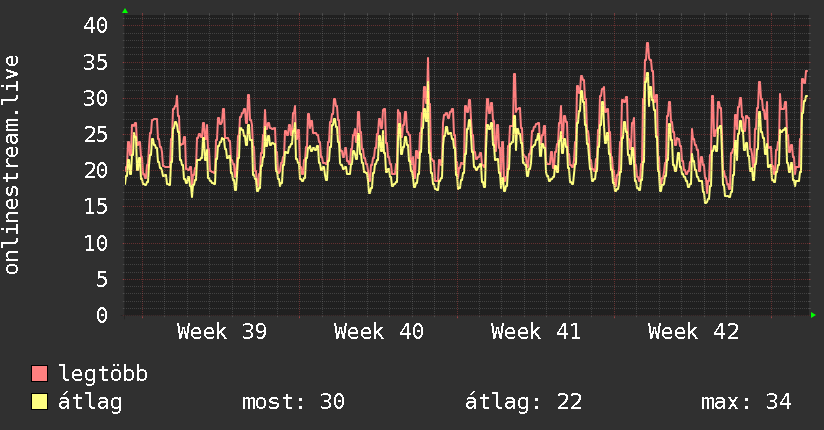The width and height of the screenshot is (824, 430).
Task: Click the 'most: 30' current value text
Action: pyautogui.click(x=293, y=402)
